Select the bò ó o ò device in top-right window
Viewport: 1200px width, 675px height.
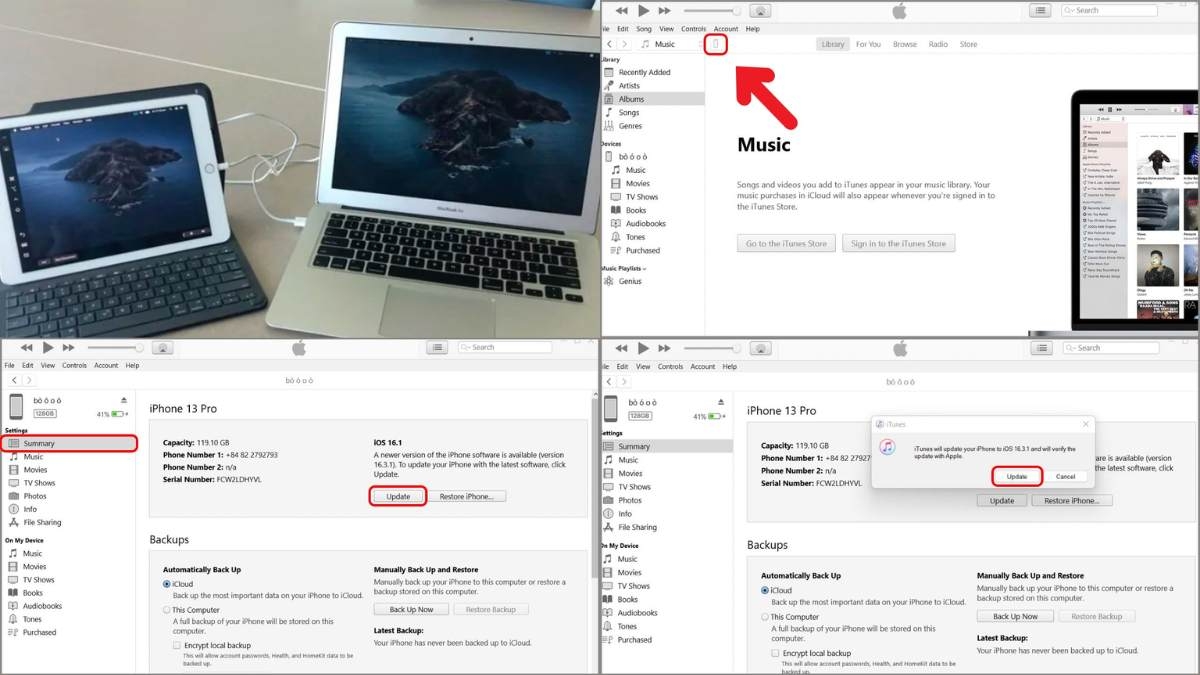tap(633, 157)
